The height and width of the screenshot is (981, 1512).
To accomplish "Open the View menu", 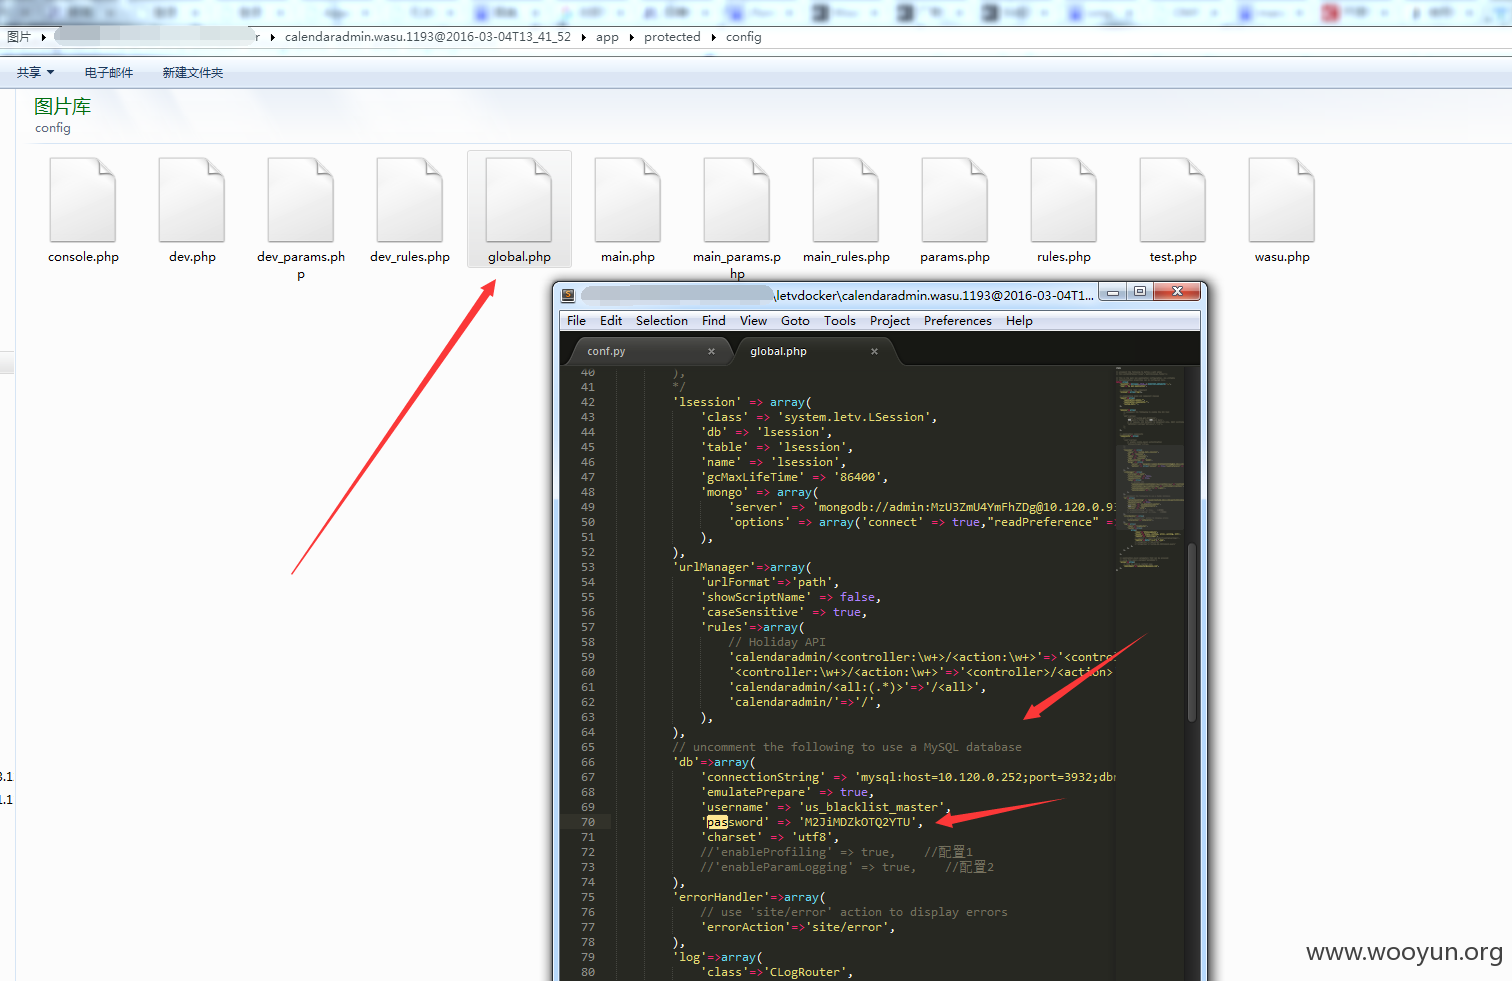I will pyautogui.click(x=753, y=321).
